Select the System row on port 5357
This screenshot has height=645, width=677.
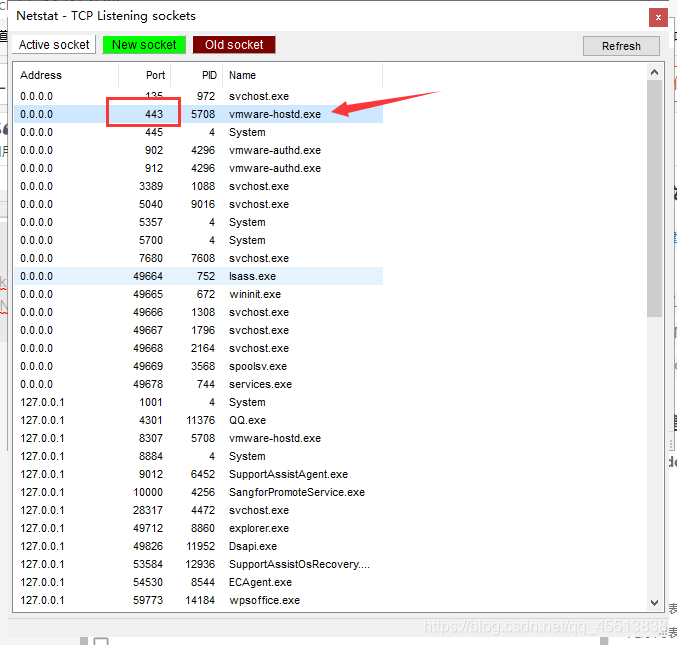(x=199, y=222)
